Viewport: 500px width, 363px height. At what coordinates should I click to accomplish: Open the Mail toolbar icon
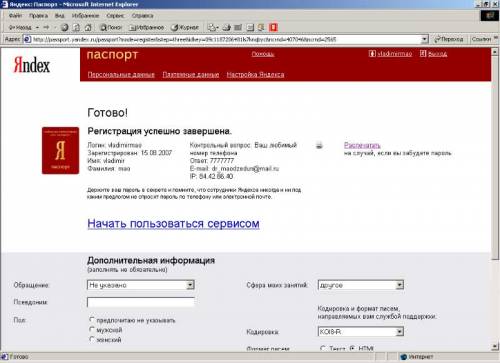(211, 27)
